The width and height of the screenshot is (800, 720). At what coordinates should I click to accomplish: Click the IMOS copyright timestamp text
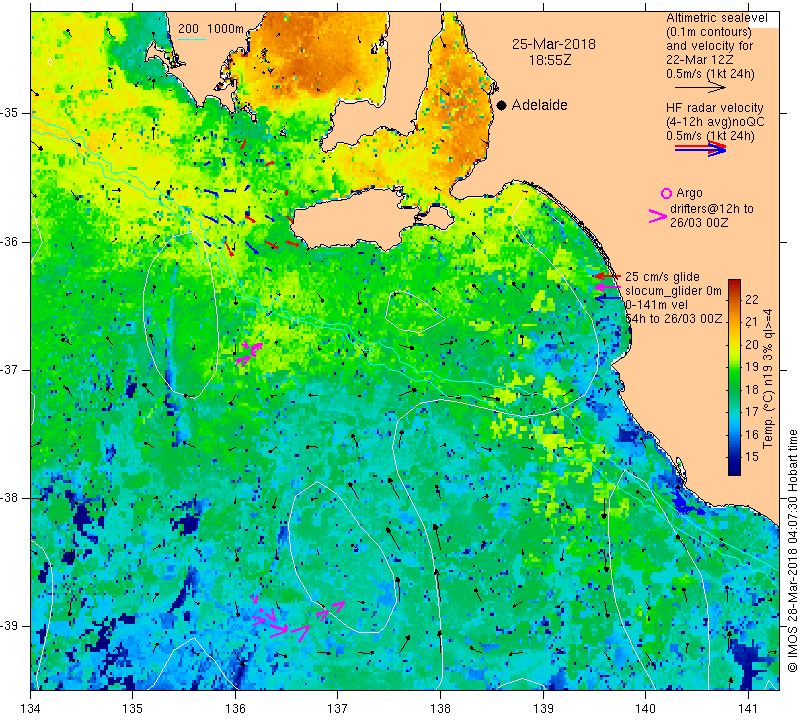792,551
